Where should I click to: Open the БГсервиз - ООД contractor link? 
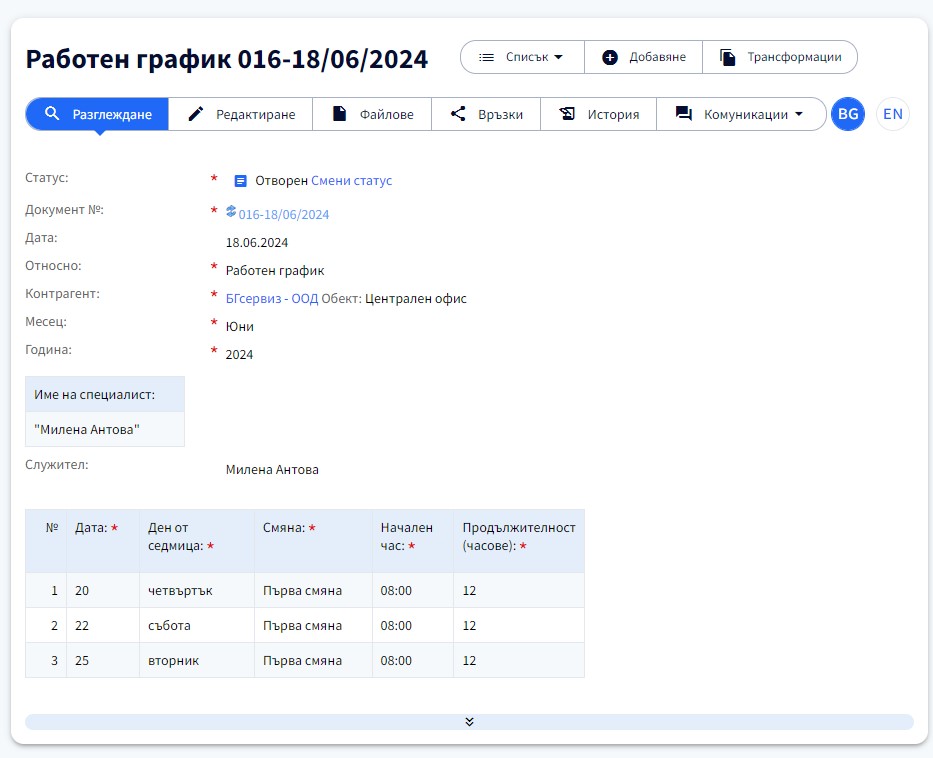pos(272,299)
